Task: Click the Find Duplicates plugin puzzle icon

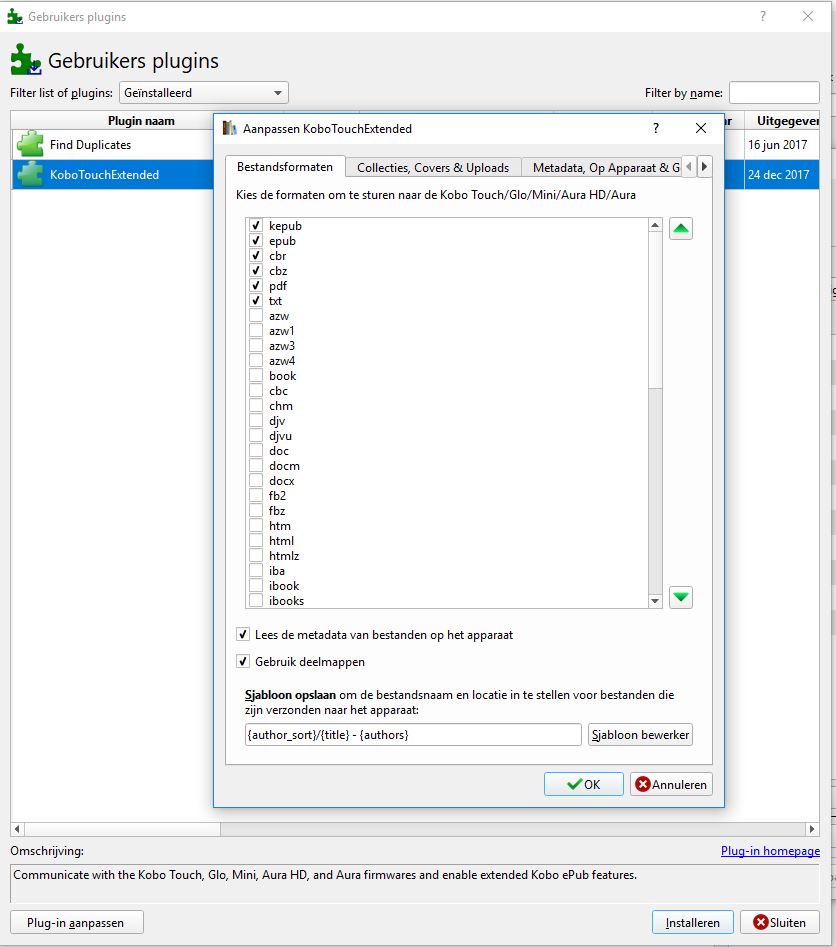Action: click(30, 144)
